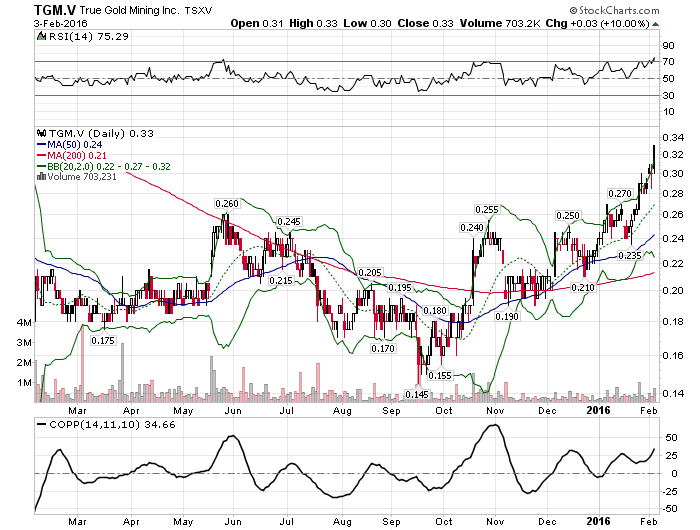Click the MA(50) 0.24 legend entry
Screen dimensions: 700x530
coord(70,145)
